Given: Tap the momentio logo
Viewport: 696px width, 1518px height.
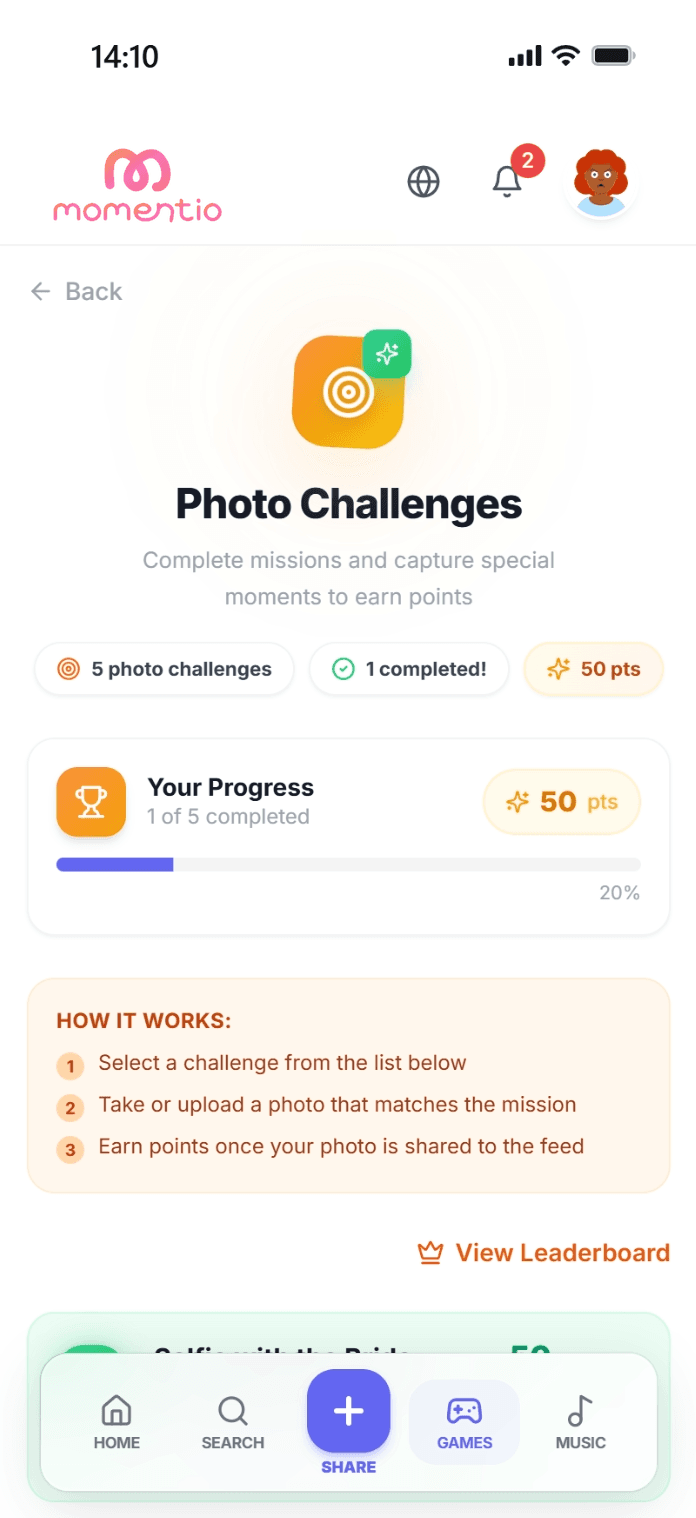Looking at the screenshot, I should tap(138, 185).
